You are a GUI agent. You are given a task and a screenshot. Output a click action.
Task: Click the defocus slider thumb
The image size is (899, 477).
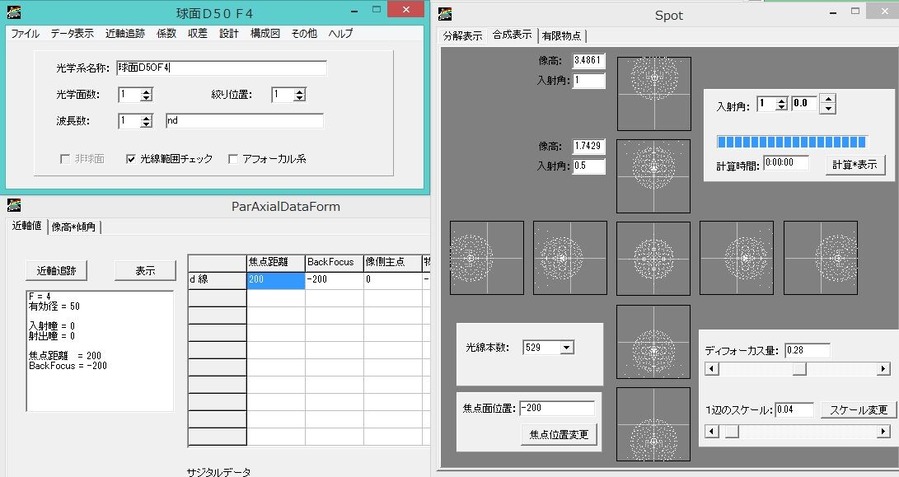click(799, 369)
